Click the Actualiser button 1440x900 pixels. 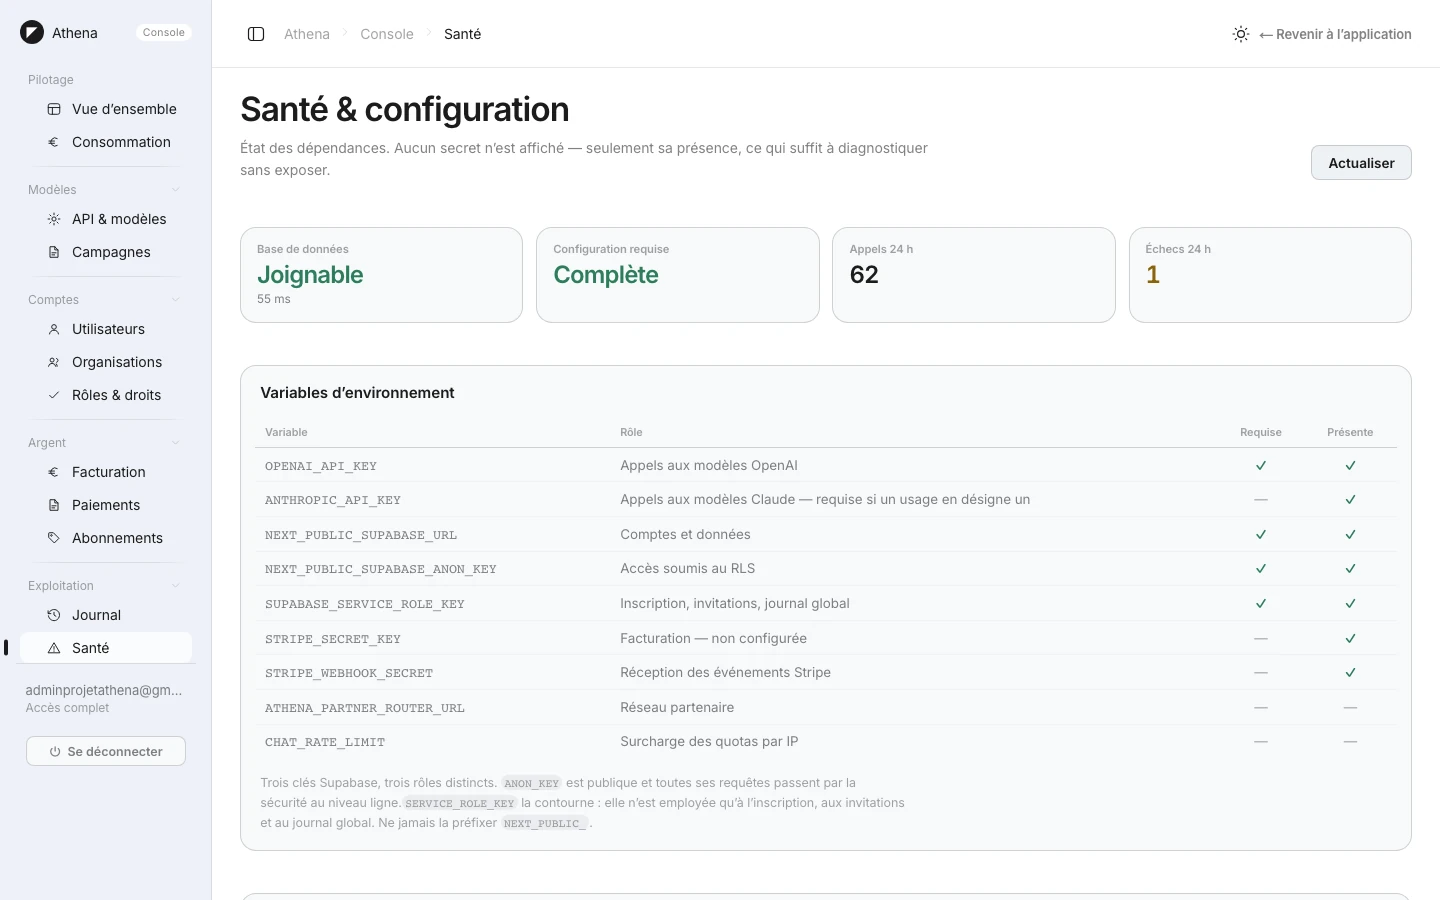pyautogui.click(x=1361, y=163)
